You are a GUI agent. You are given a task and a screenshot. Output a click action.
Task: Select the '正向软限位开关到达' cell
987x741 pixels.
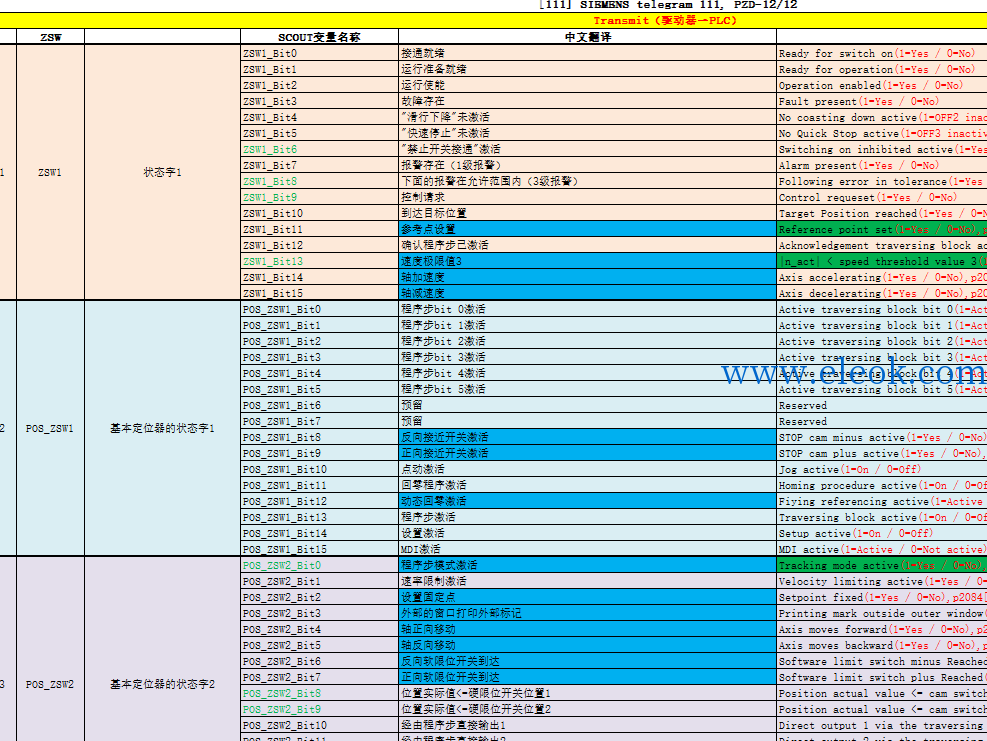click(x=587, y=677)
